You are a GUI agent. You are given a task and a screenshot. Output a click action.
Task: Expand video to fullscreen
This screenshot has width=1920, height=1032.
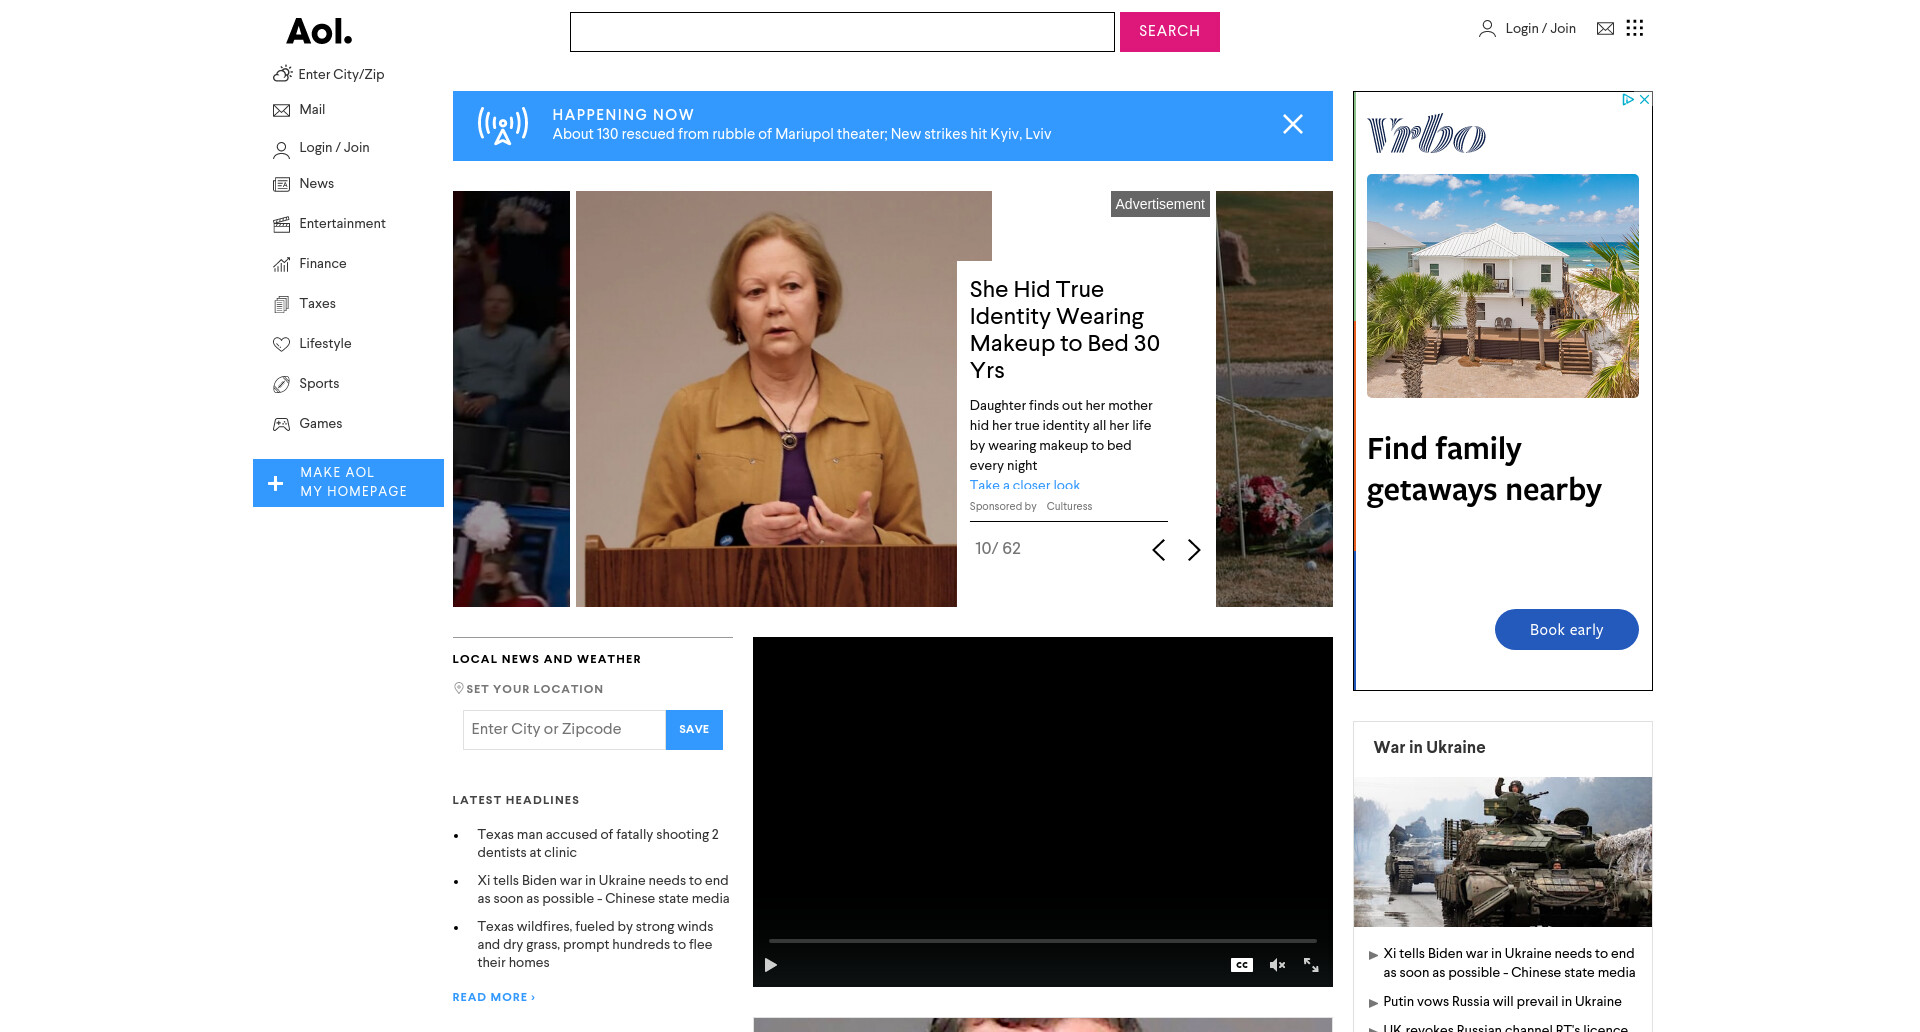1311,965
